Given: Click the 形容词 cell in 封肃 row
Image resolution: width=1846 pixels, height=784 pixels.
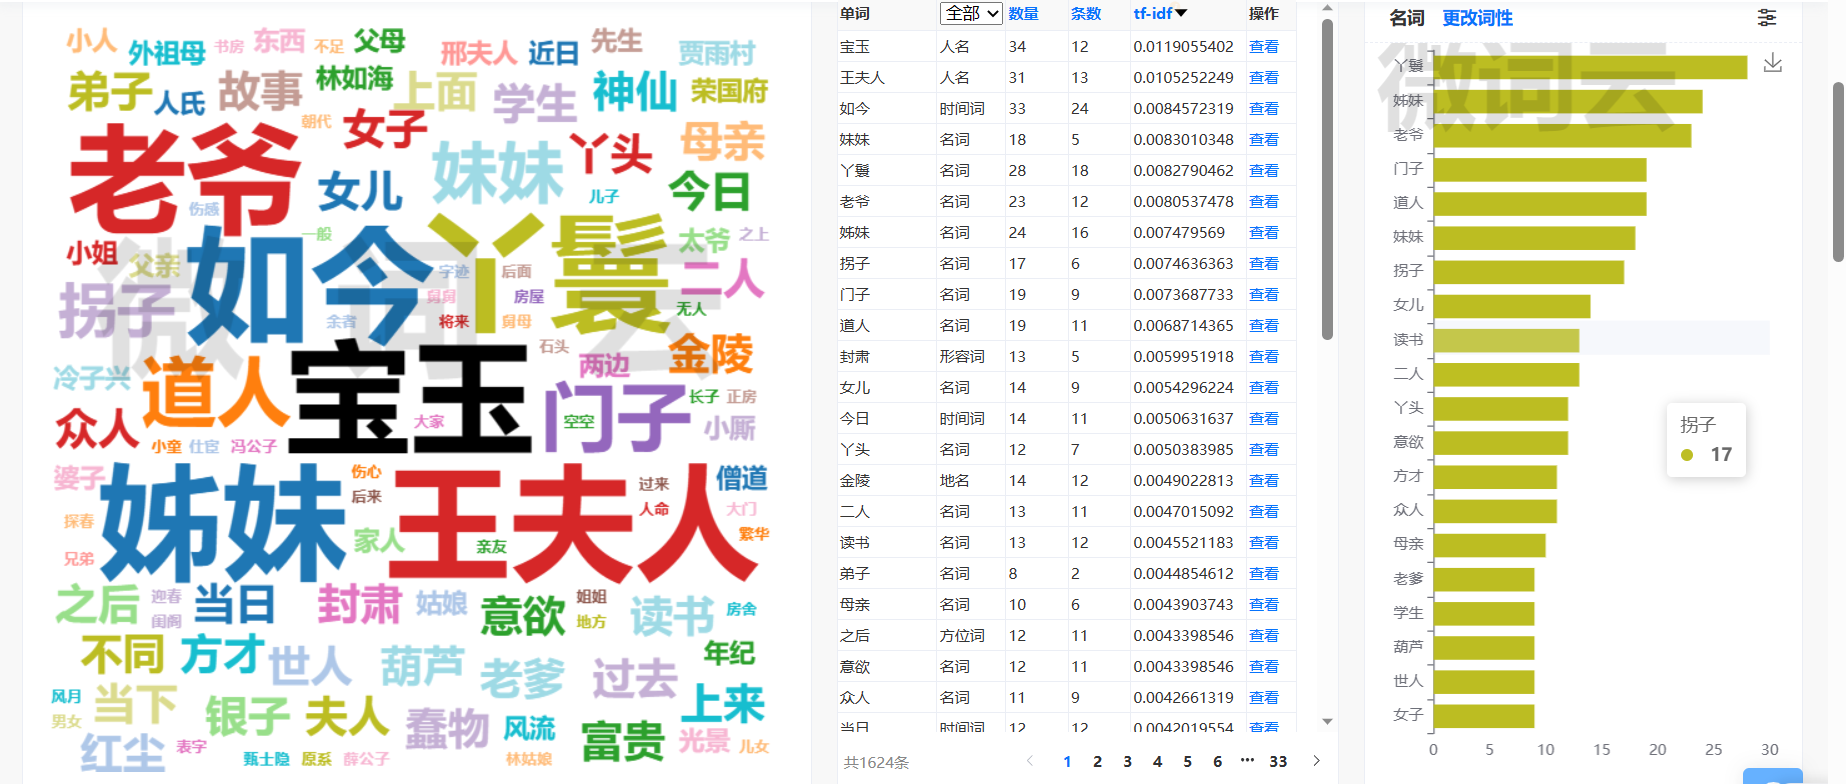Looking at the screenshot, I should click(962, 356).
